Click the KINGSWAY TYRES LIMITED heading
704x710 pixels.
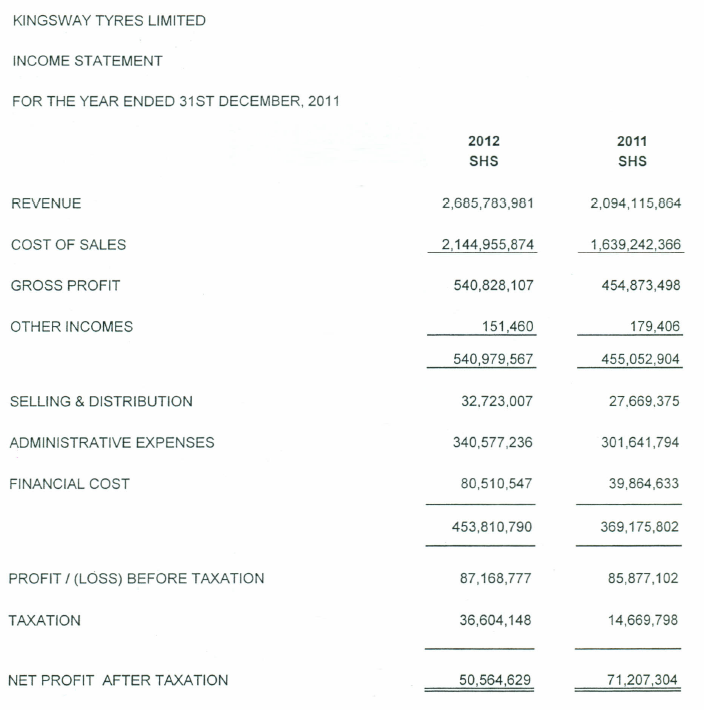coord(108,20)
